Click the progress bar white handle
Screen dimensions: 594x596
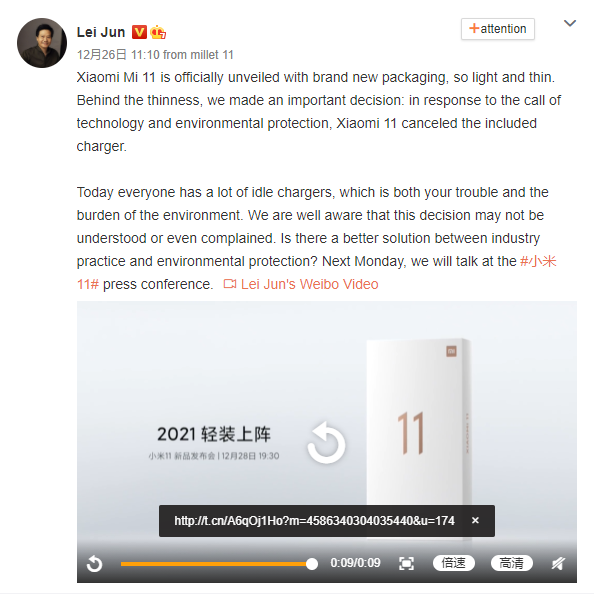click(312, 564)
